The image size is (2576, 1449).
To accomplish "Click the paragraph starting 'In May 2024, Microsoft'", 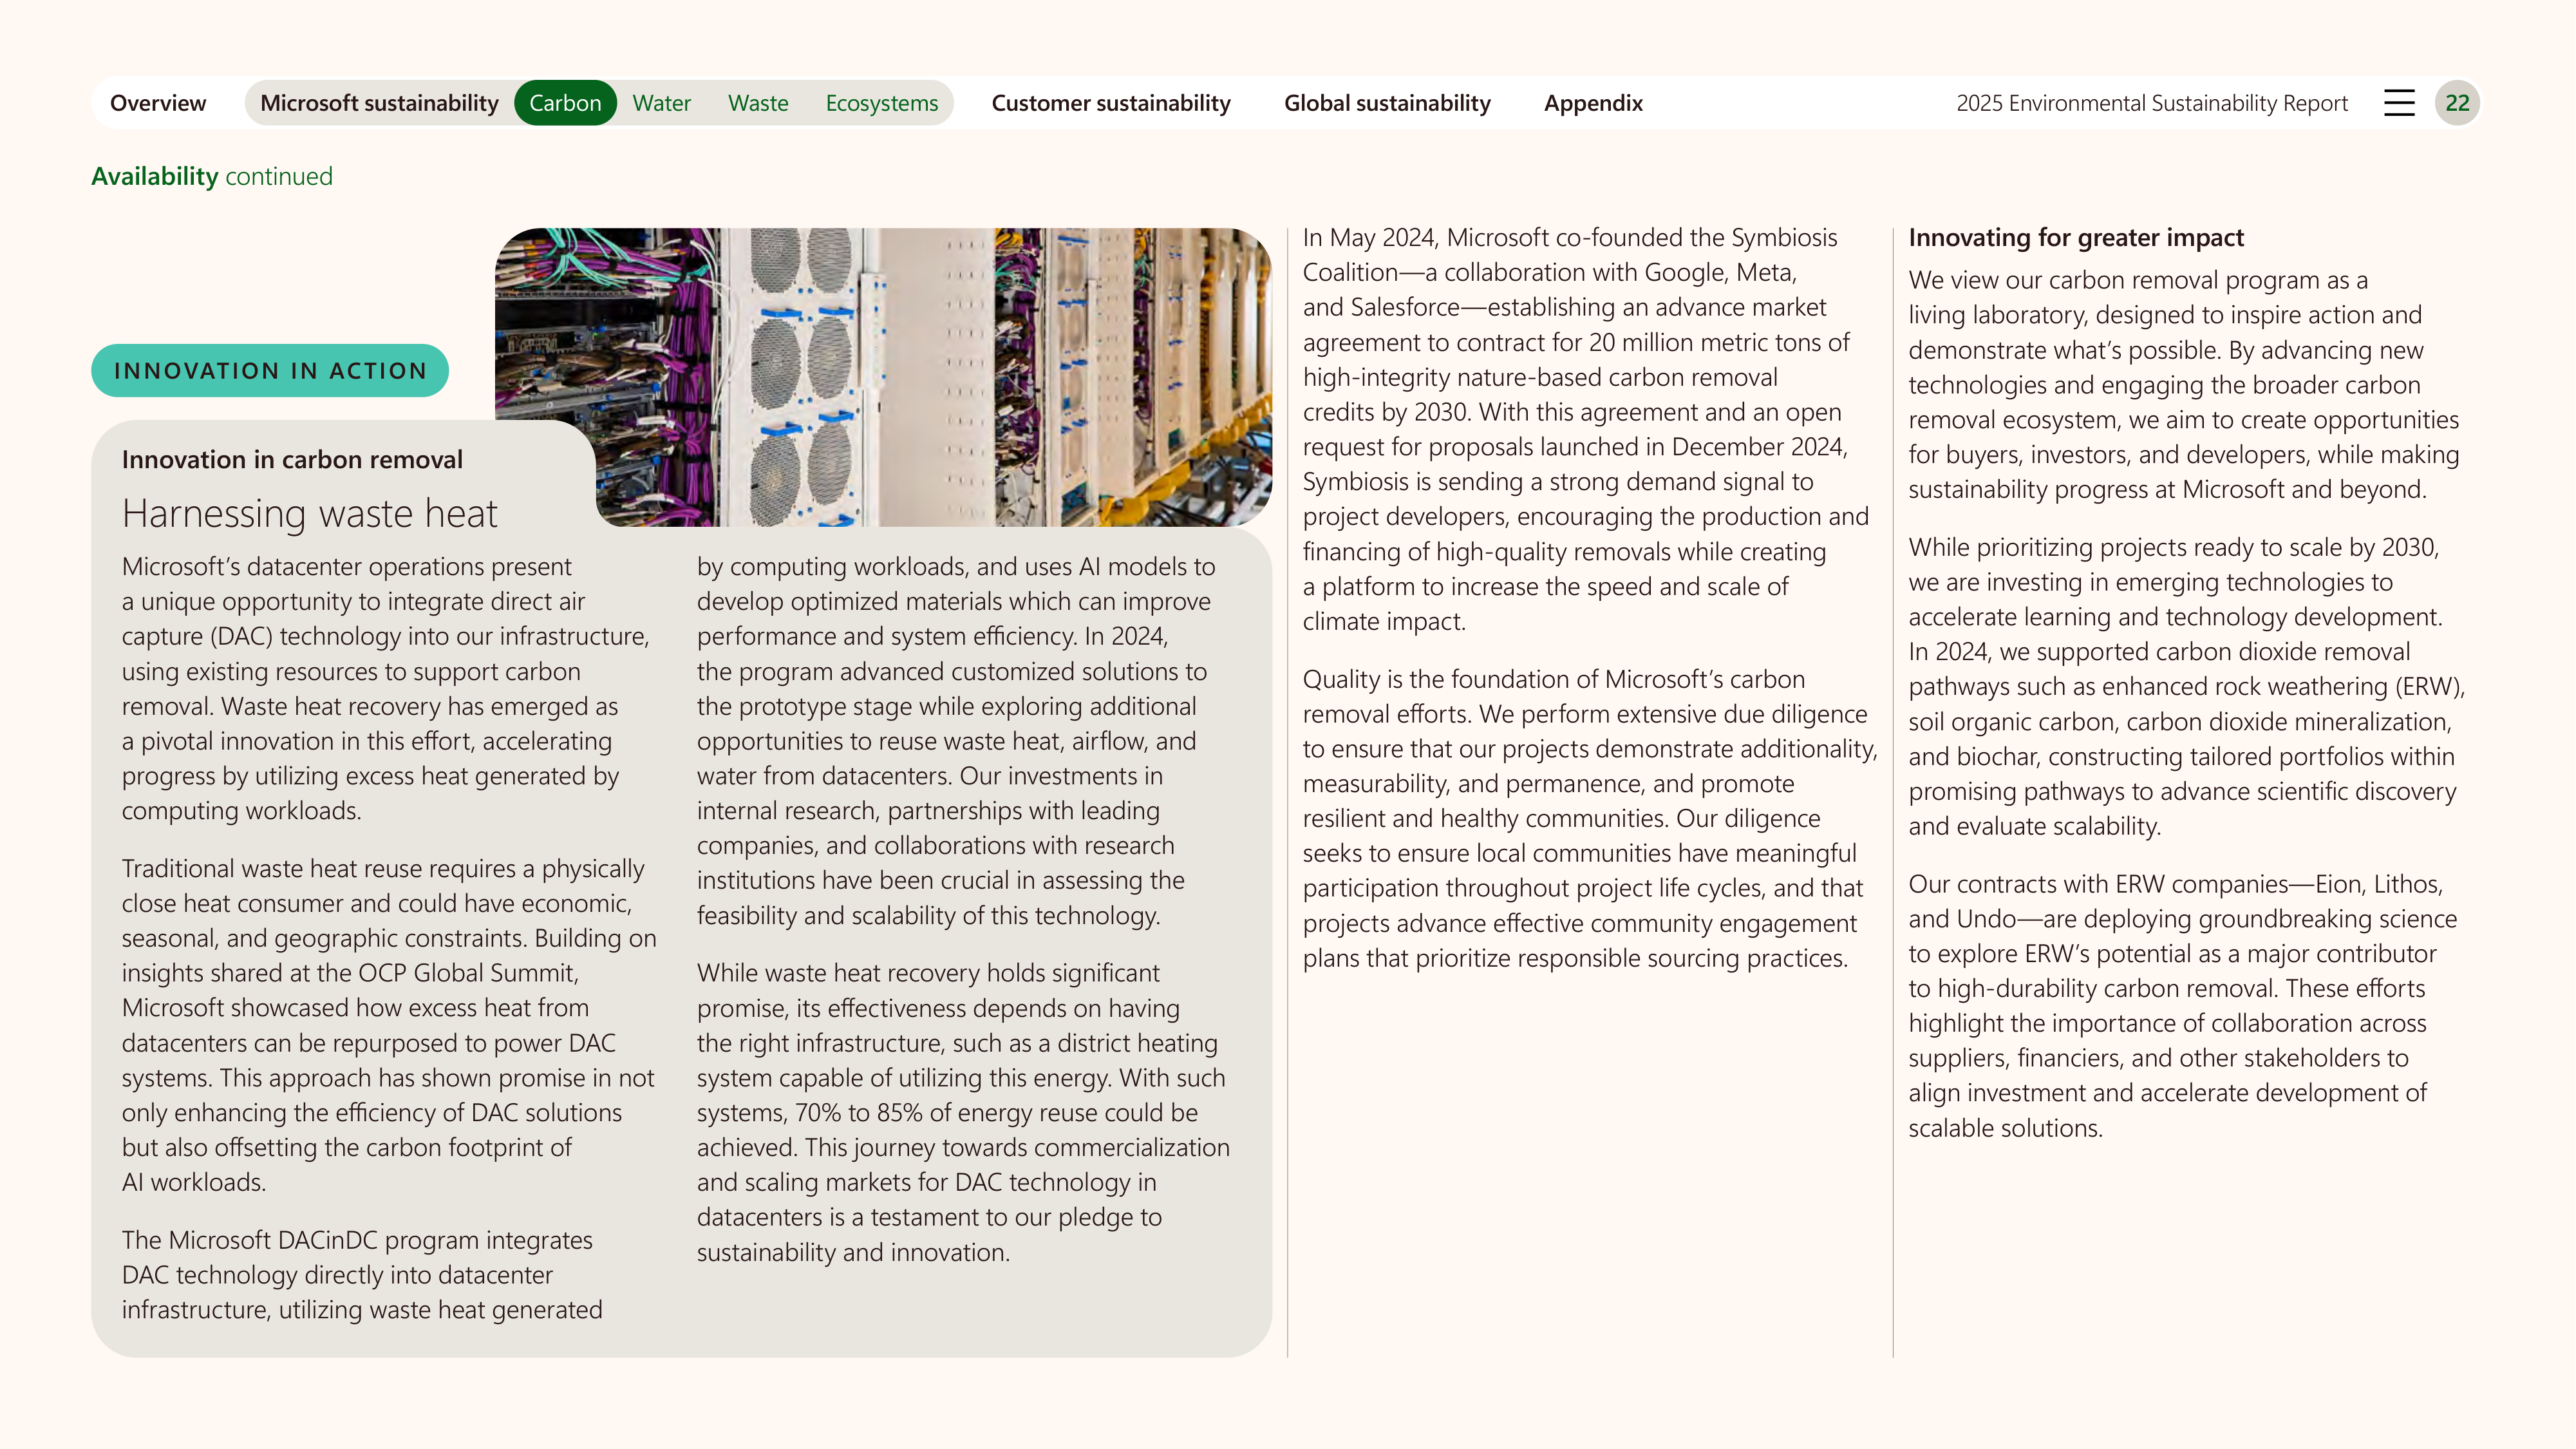I will [1586, 429].
